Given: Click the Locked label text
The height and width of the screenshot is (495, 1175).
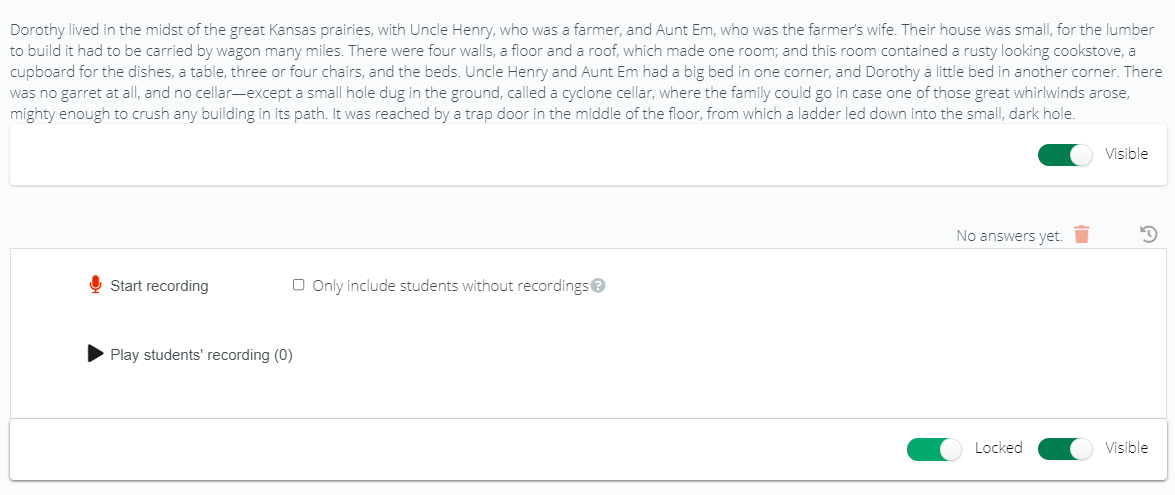Looking at the screenshot, I should click(x=998, y=448).
